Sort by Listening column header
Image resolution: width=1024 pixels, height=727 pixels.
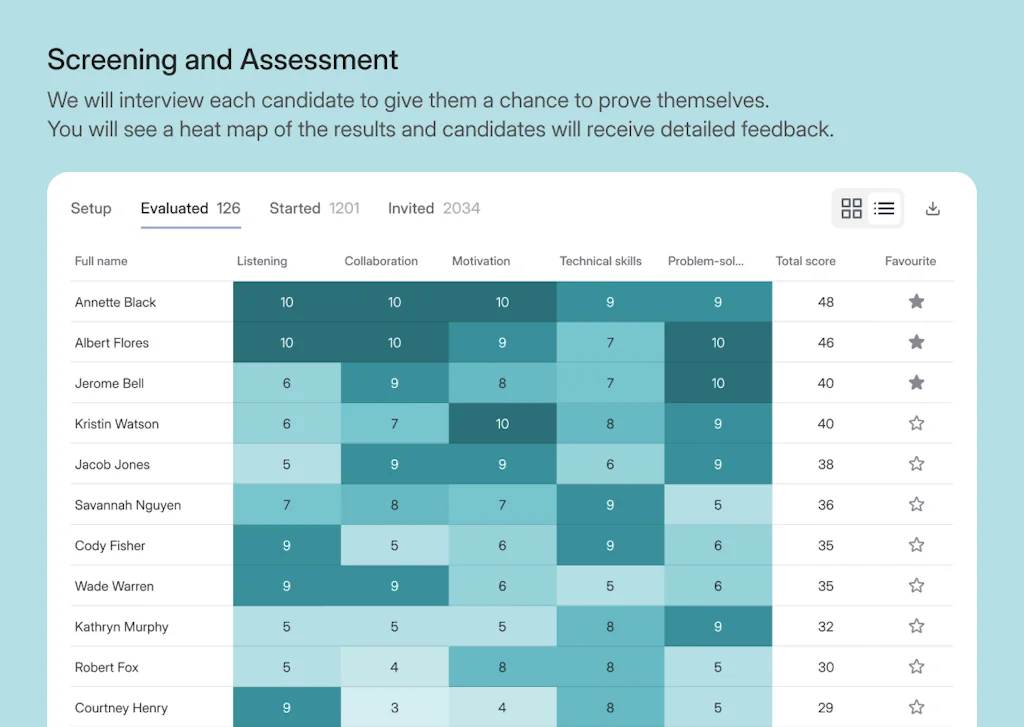click(x=262, y=261)
